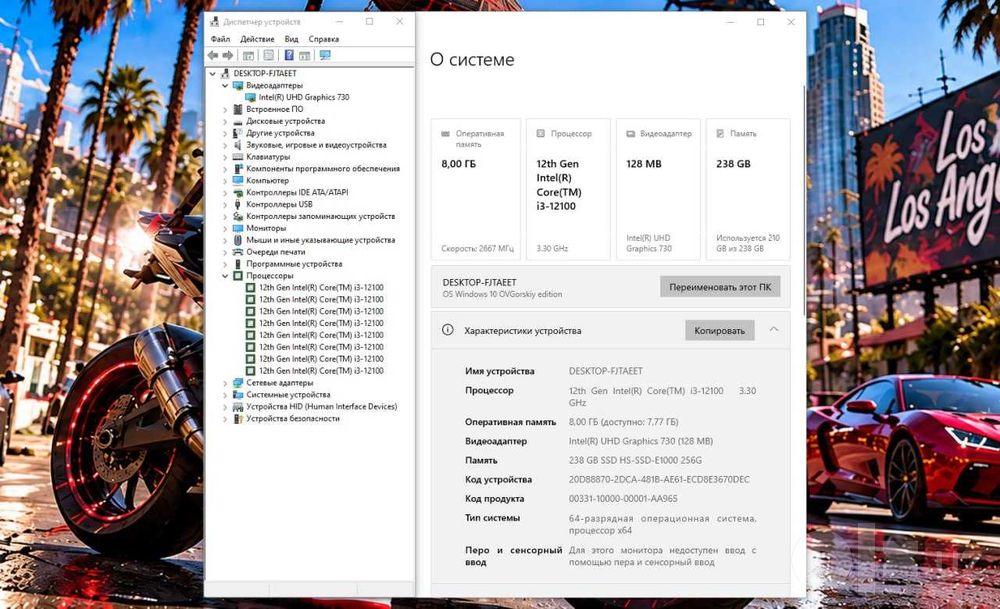Viewport: 1000px width, 609px height.
Task: Click the Устройства безопасности icon
Action: tap(238, 418)
